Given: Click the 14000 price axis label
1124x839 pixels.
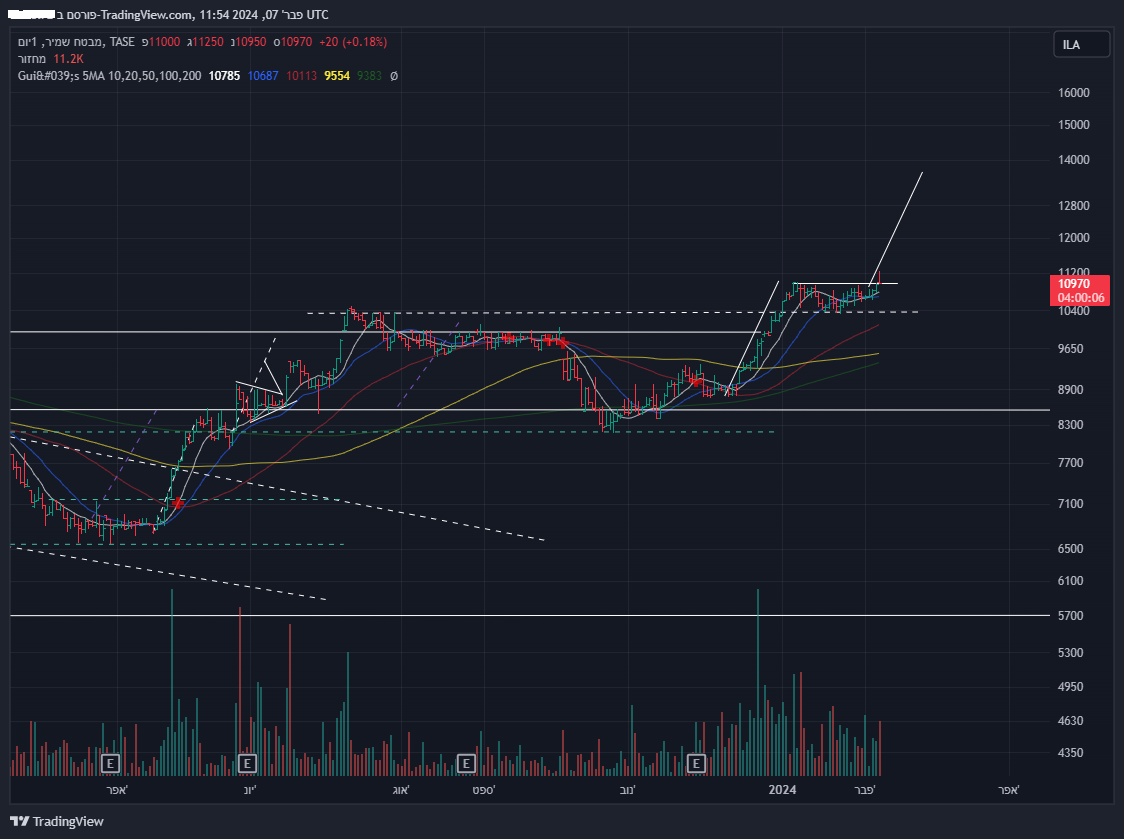Looking at the screenshot, I should coord(1074,160).
